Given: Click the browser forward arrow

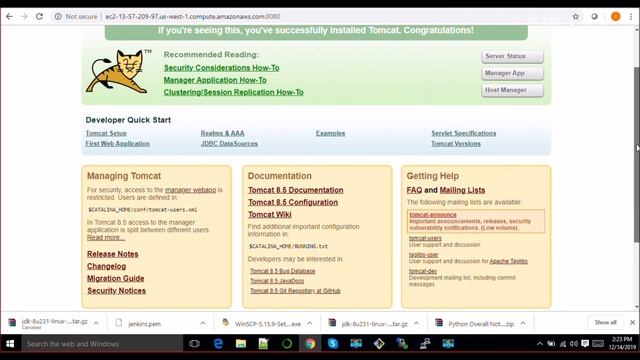Looking at the screenshot, I should [24, 16].
